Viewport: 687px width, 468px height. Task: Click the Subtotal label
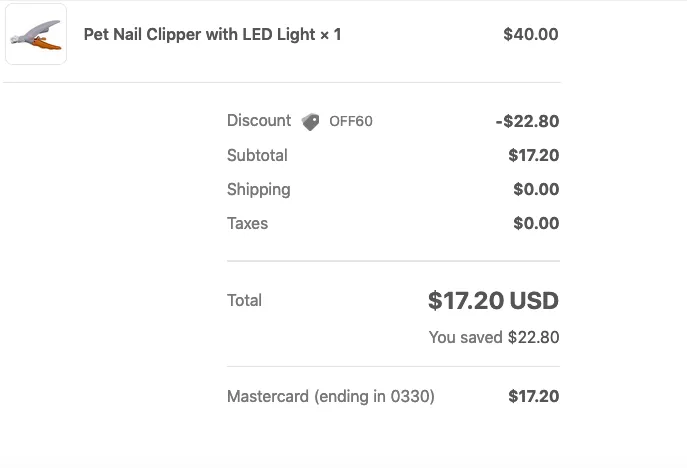point(257,155)
